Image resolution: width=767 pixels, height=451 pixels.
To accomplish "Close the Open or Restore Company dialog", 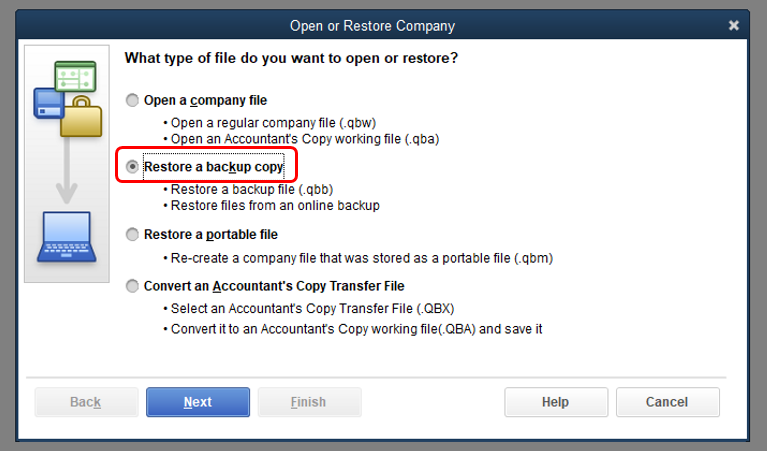I will [x=734, y=25].
